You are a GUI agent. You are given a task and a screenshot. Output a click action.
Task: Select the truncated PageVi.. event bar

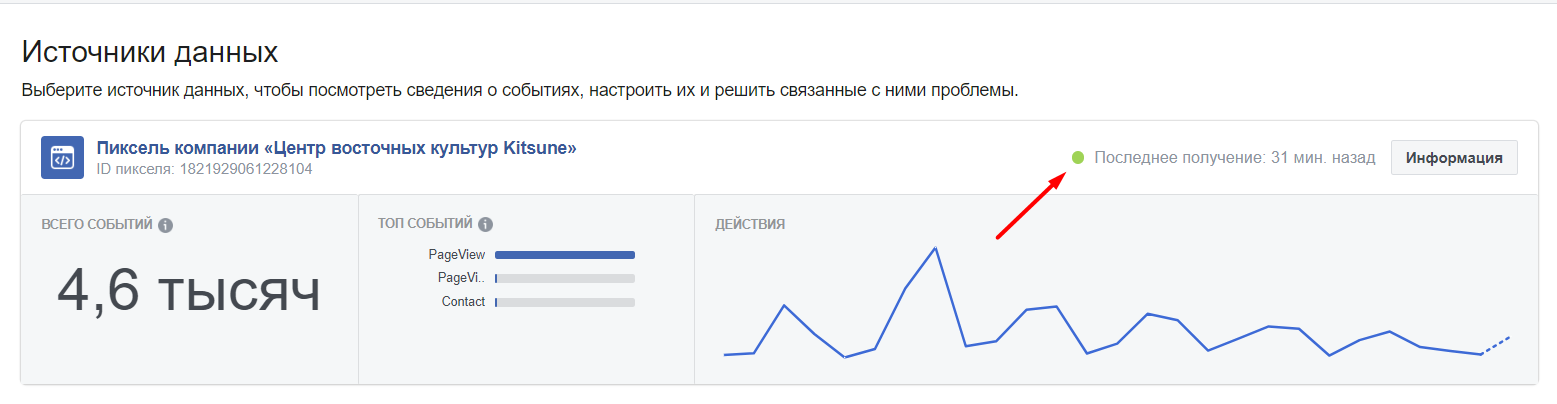[x=565, y=278]
